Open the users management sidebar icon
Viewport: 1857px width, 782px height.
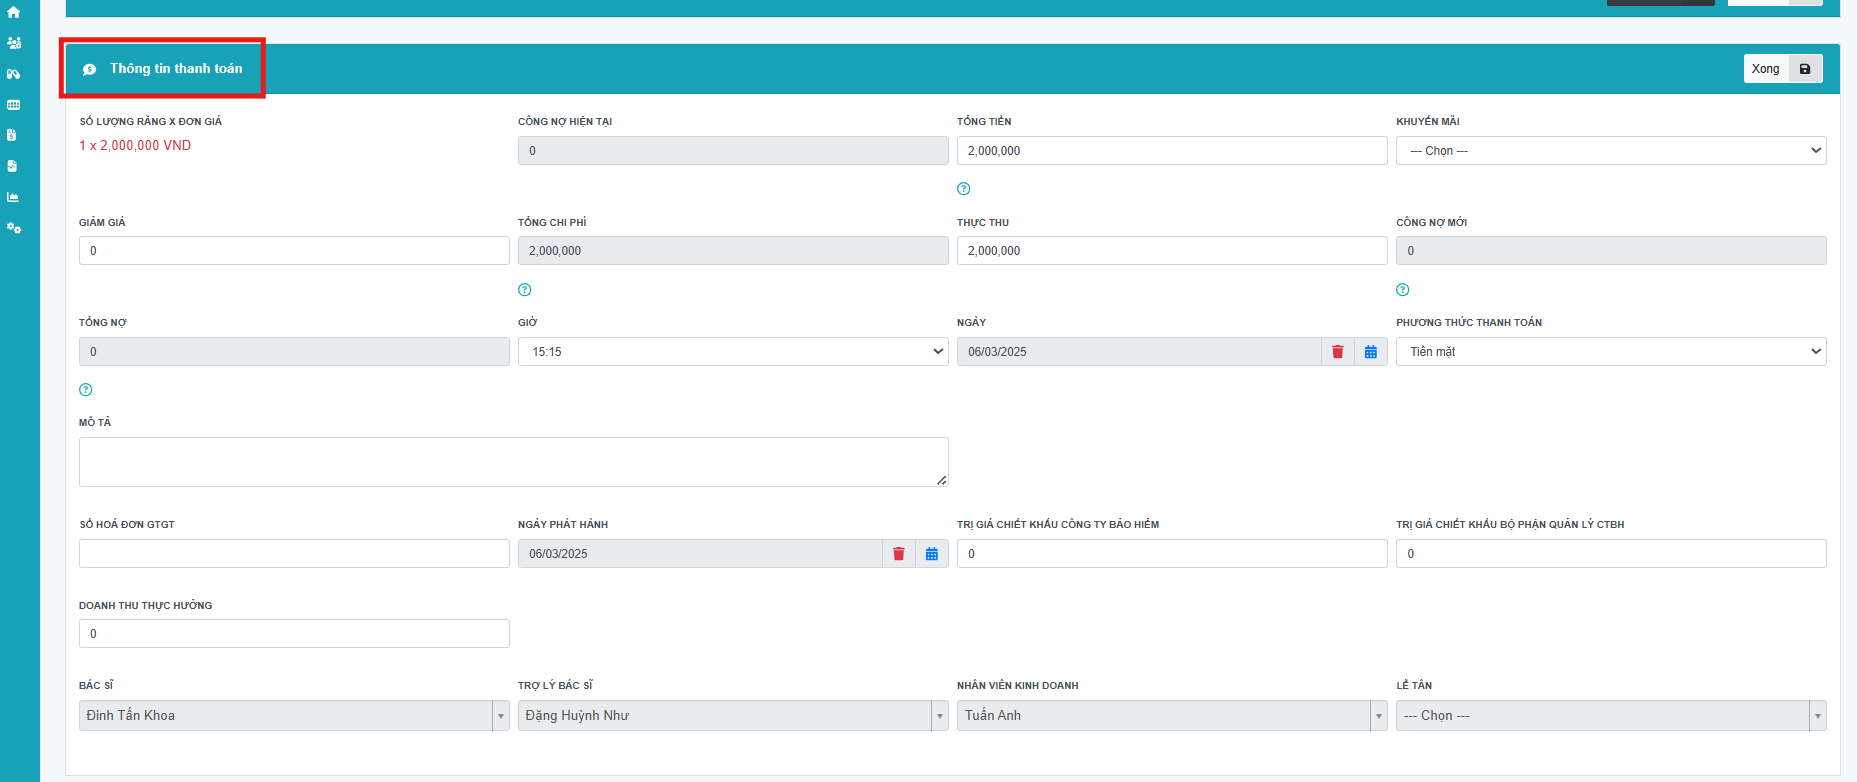(x=13, y=43)
